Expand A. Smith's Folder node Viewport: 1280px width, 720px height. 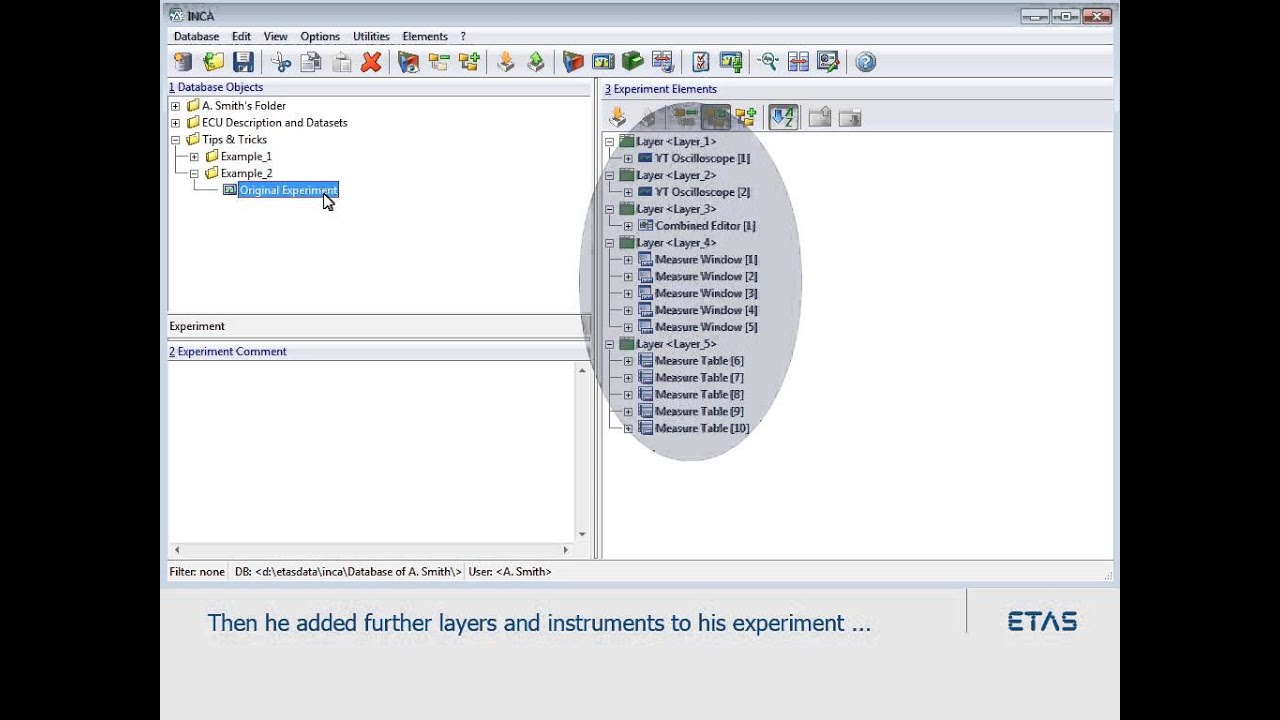pos(176,106)
